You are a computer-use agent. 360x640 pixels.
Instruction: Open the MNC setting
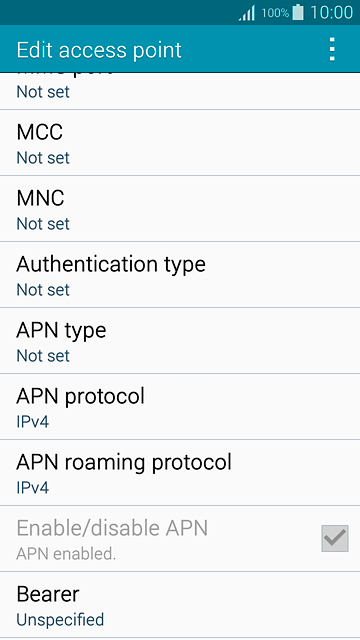[180, 209]
